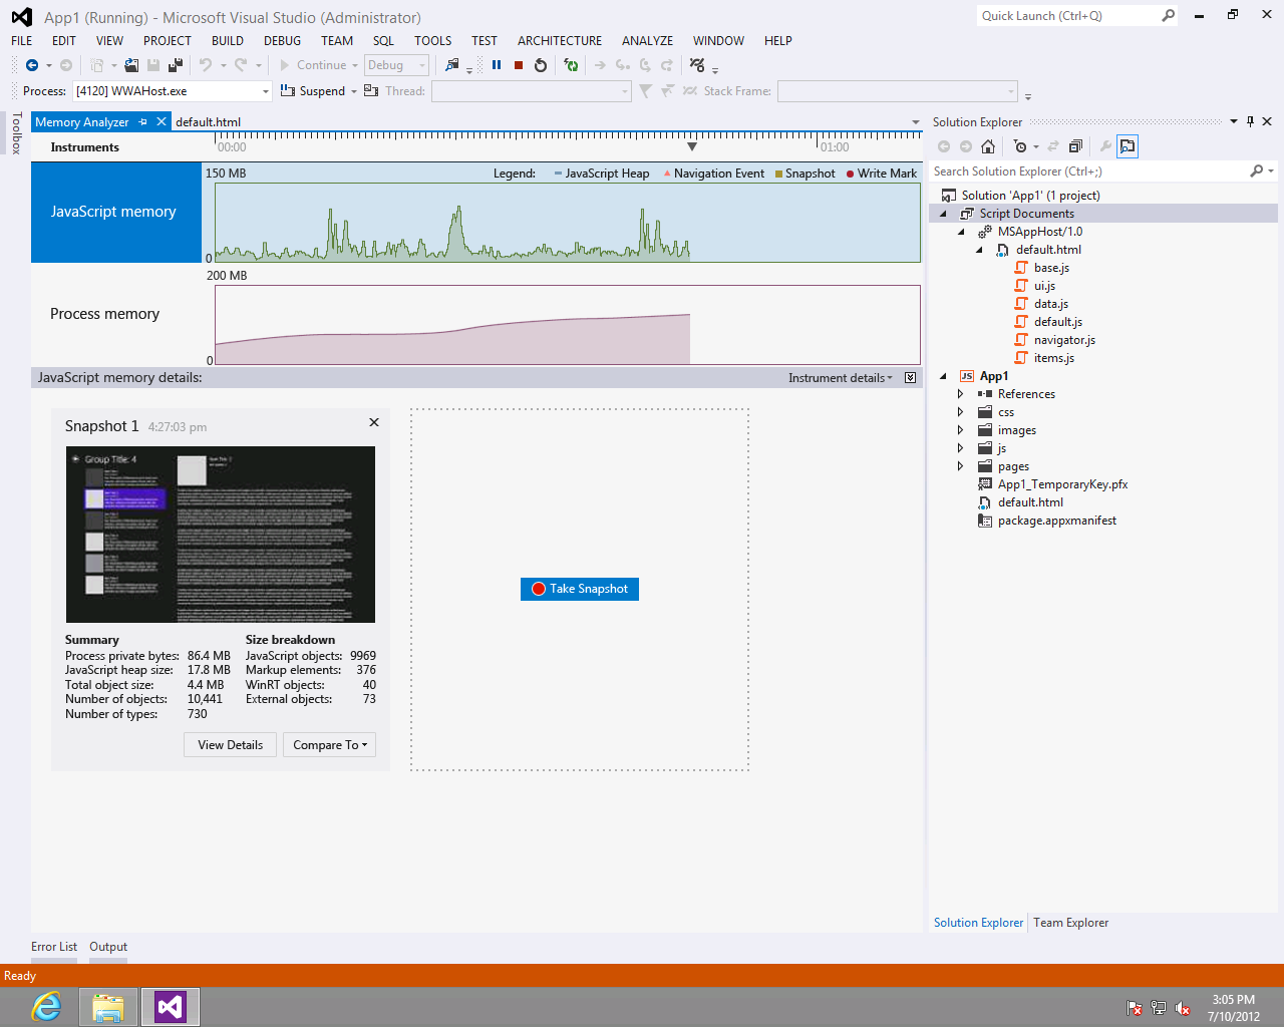Click the Redo toolbar icon
The width and height of the screenshot is (1284, 1027).
(241, 65)
